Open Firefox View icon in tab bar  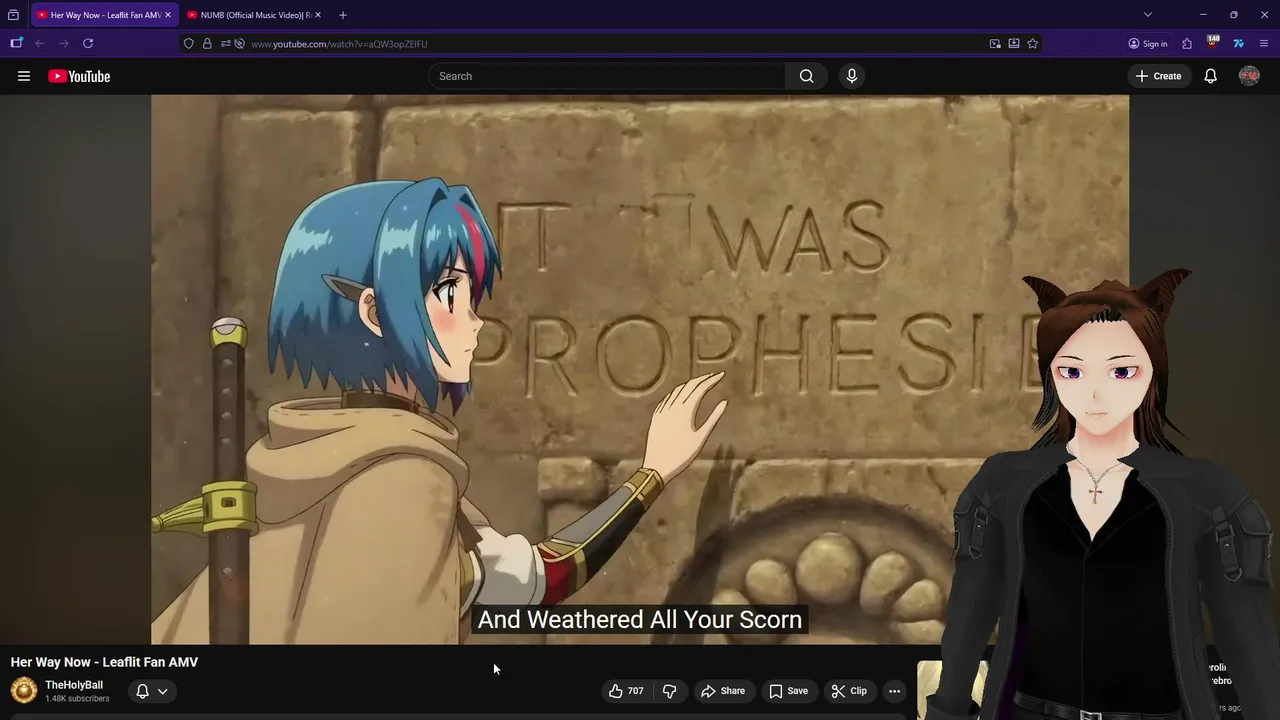click(x=13, y=15)
